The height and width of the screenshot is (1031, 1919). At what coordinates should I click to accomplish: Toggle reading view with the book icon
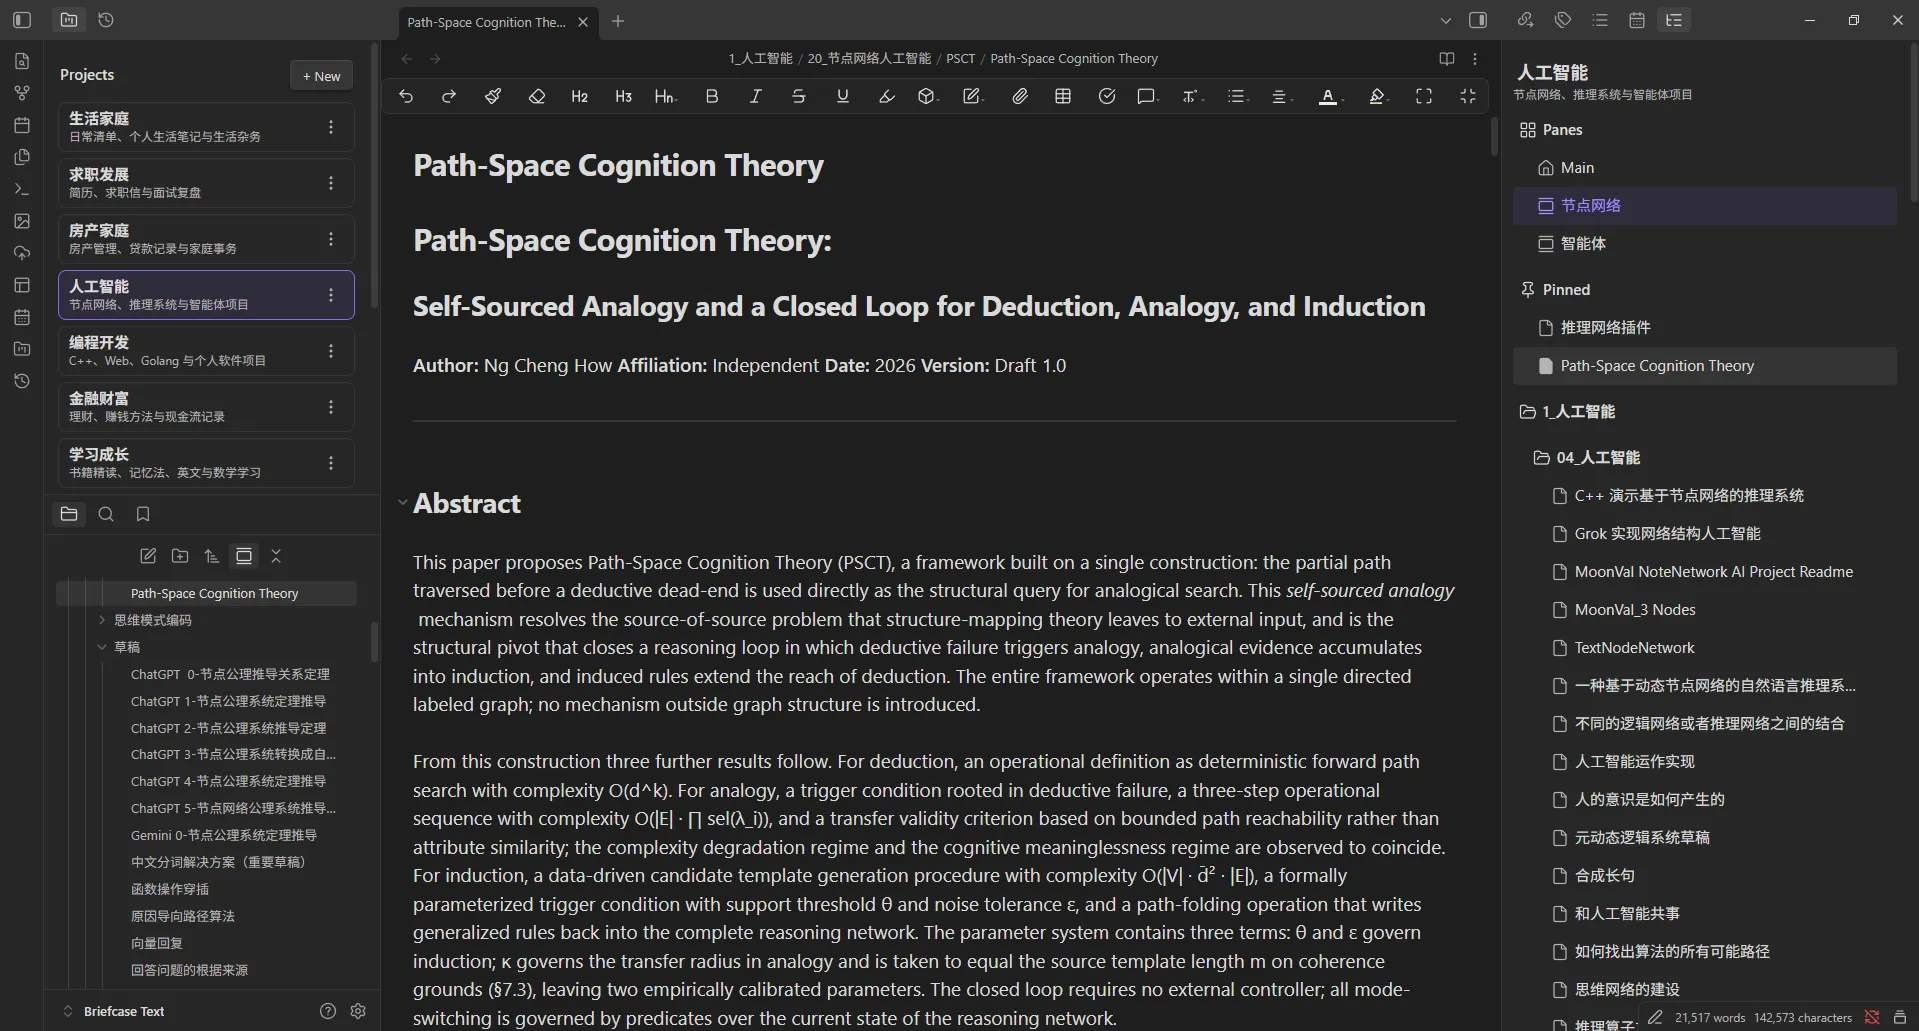[1446, 59]
